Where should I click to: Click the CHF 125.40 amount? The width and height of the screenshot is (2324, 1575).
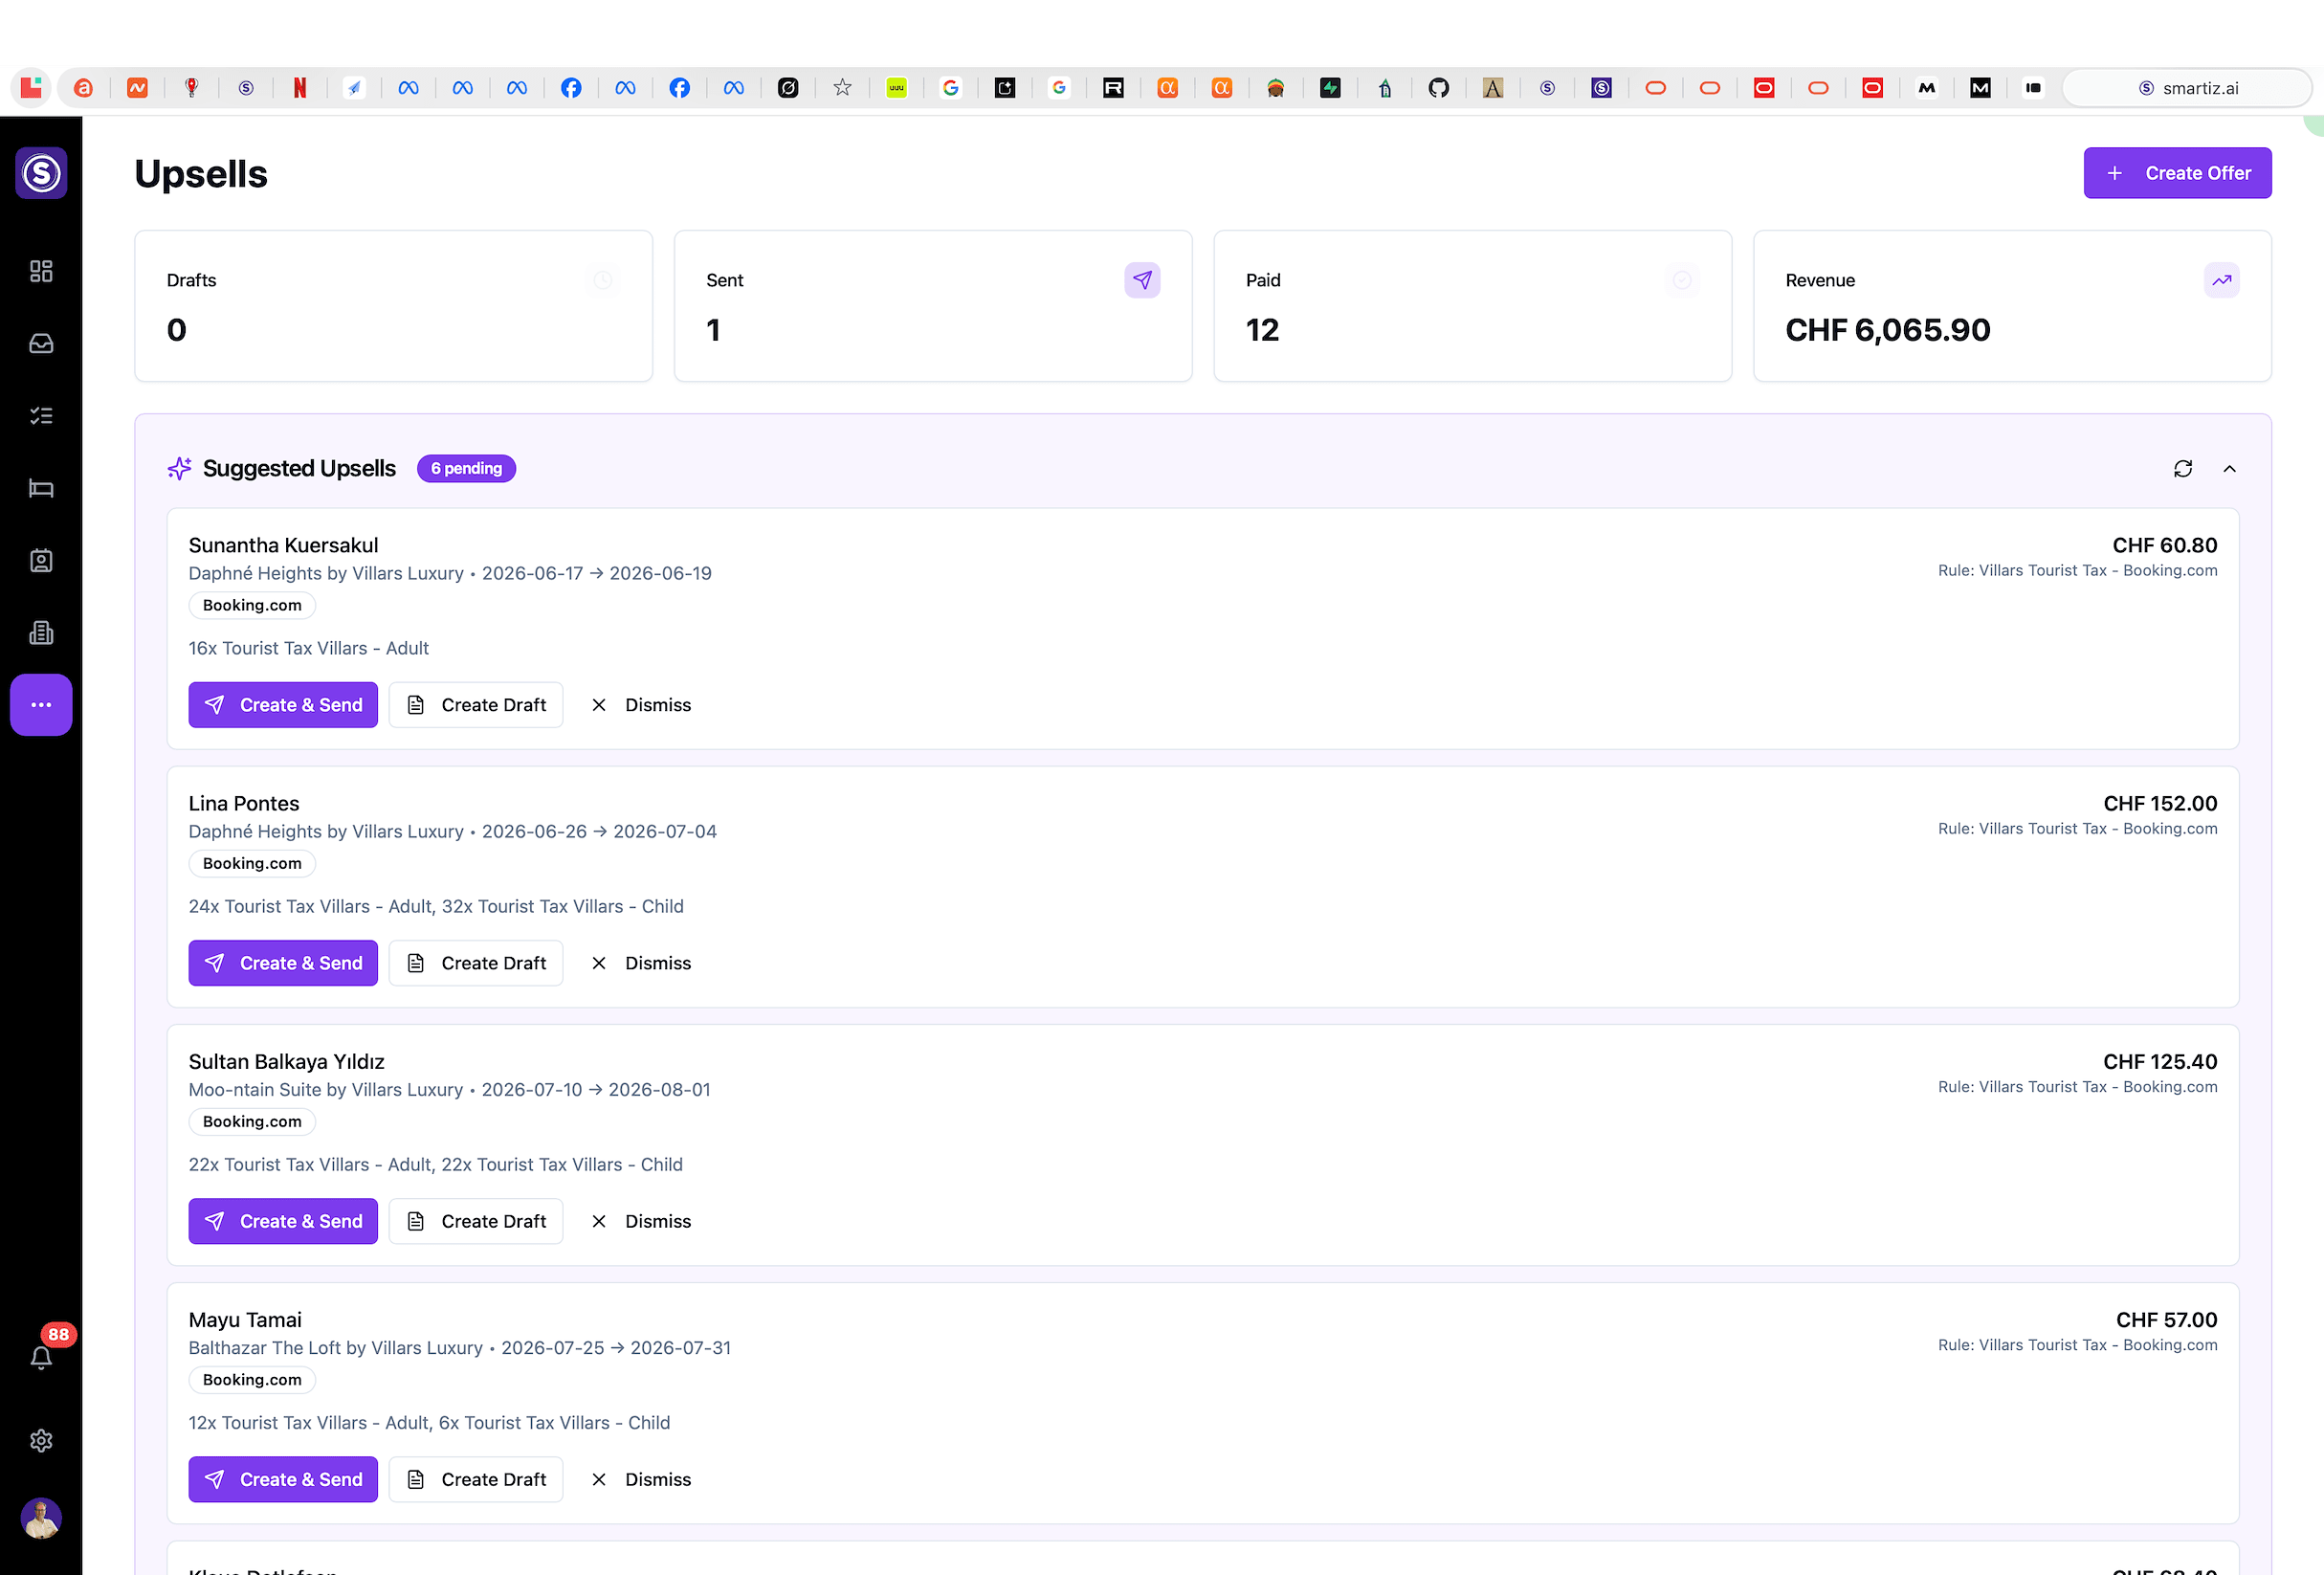(2160, 1061)
